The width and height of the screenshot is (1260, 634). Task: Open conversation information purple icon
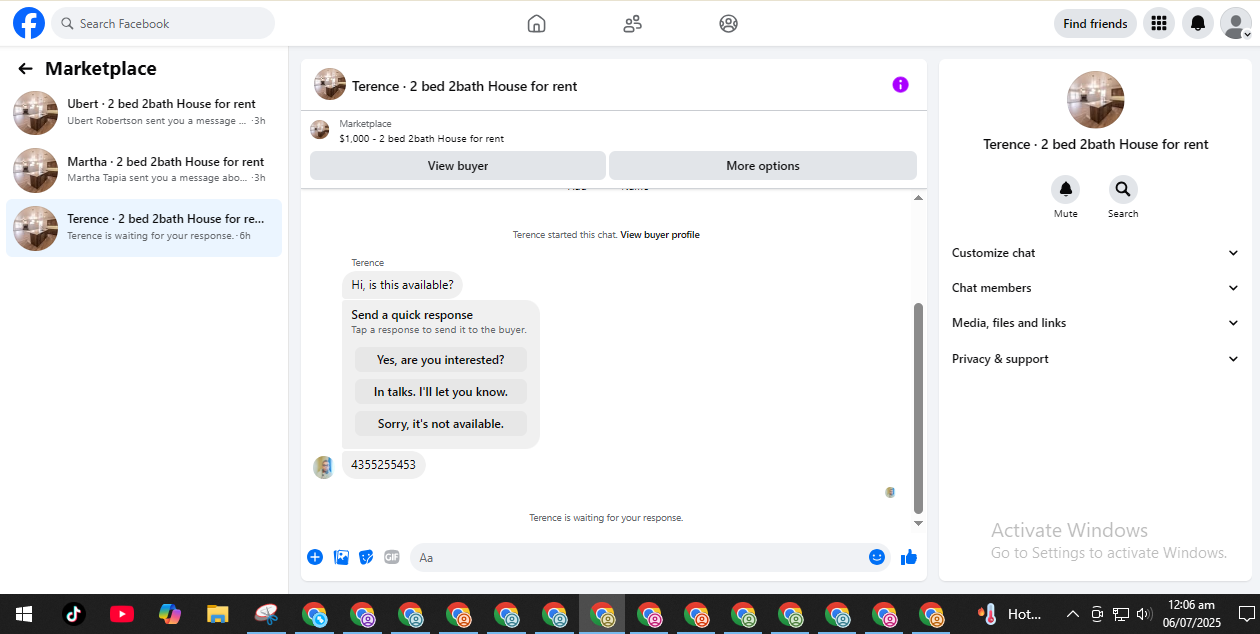pos(900,85)
